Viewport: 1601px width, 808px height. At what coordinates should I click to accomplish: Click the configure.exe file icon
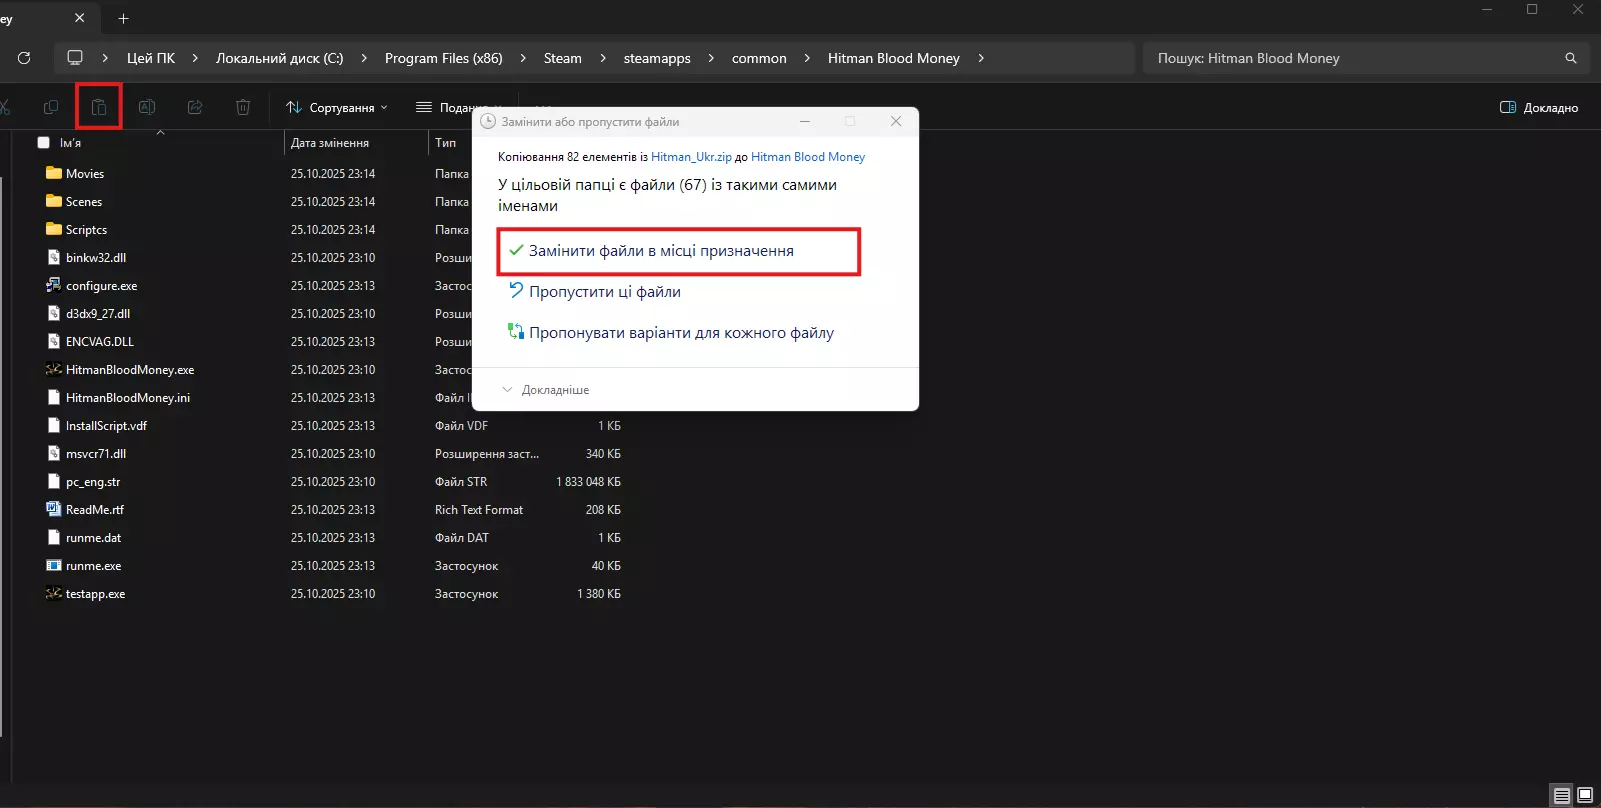click(x=54, y=285)
